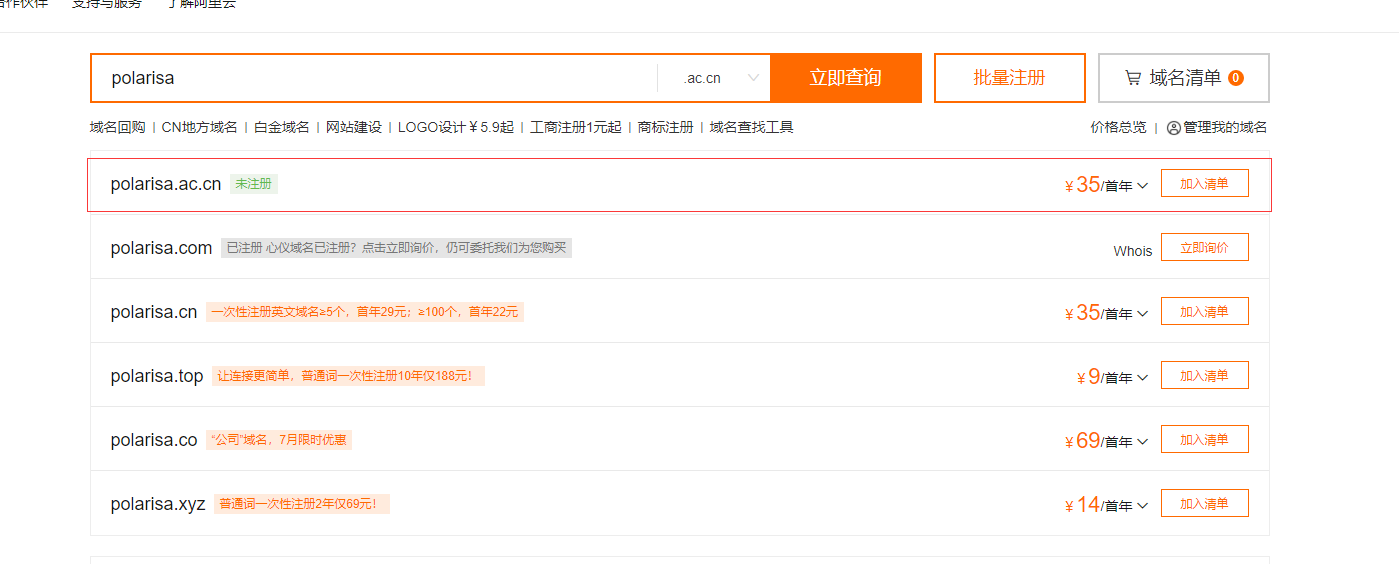Image resolution: width=1399 pixels, height=564 pixels.
Task: Click the polarisa.co 7月限时优惠 promo tag
Action: pos(279,440)
